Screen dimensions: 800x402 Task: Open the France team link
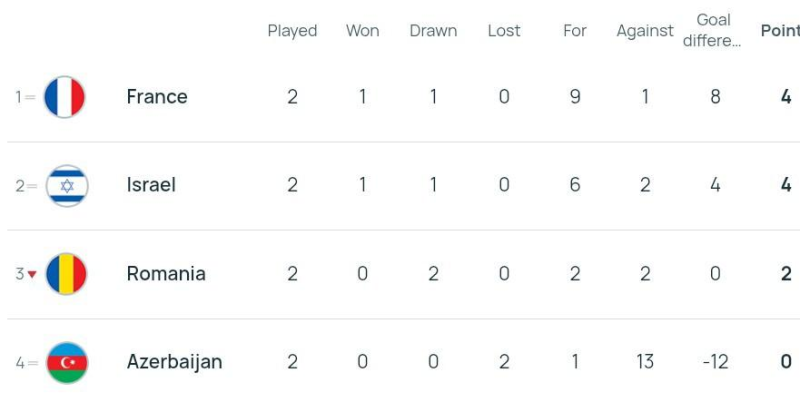pos(157,97)
